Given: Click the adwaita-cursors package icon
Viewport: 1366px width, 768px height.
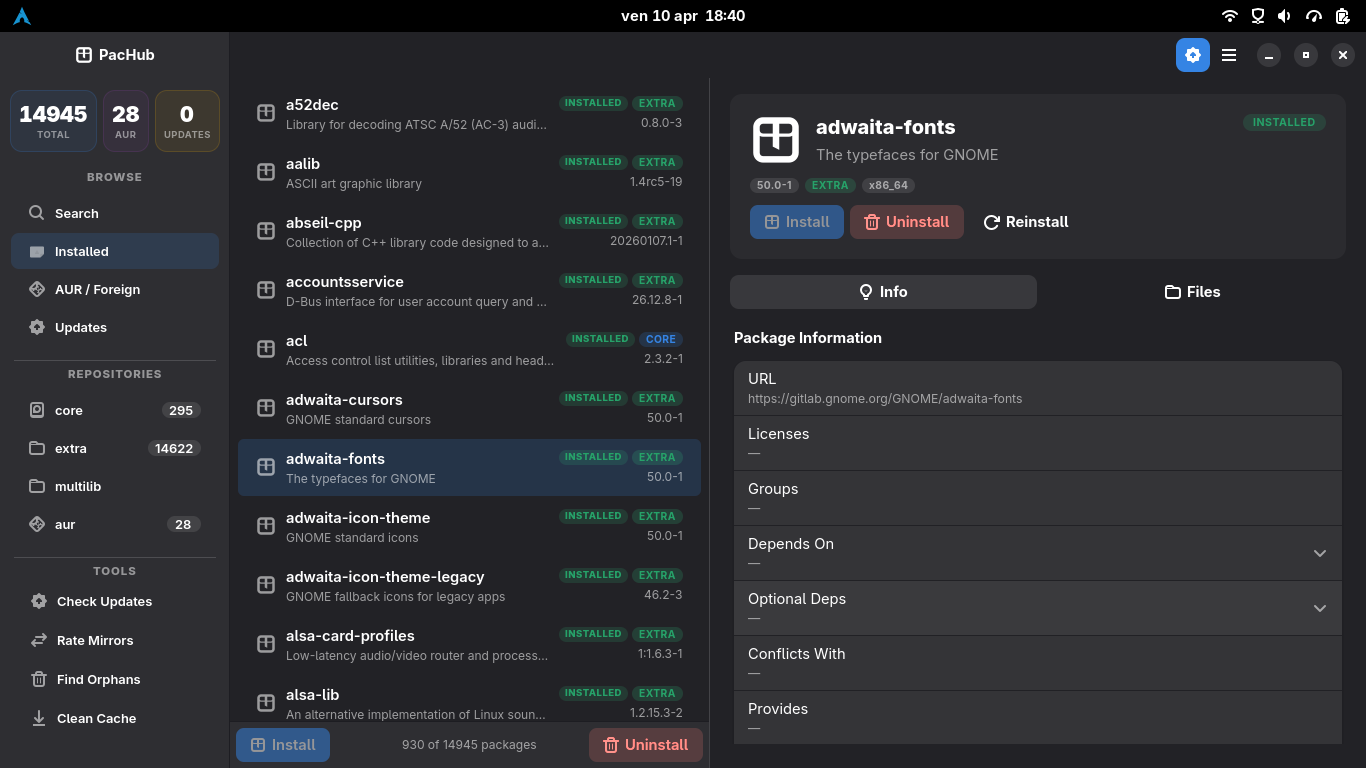Looking at the screenshot, I should point(266,408).
